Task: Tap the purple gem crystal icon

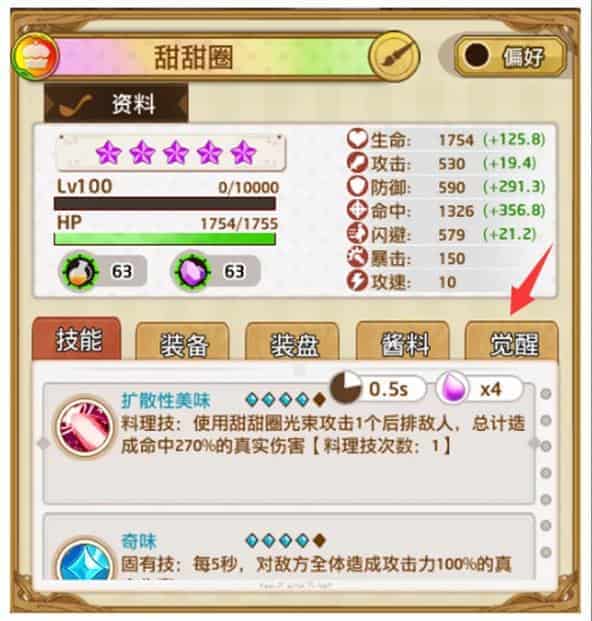Action: [x=192, y=271]
